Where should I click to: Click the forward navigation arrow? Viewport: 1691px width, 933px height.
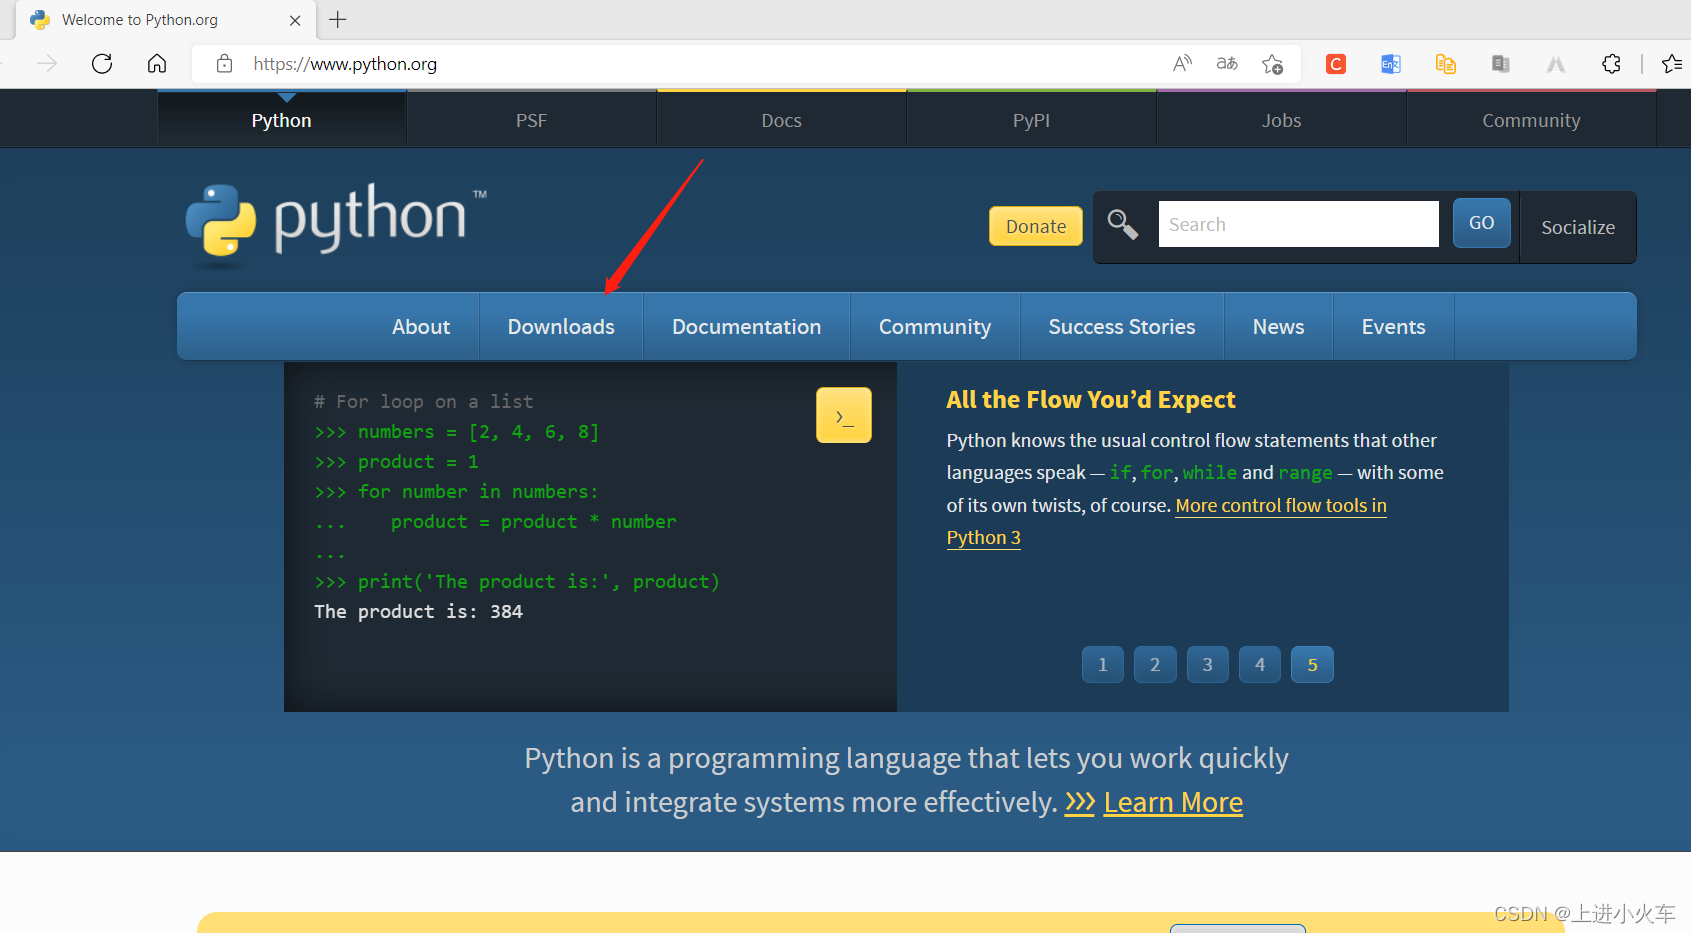pyautogui.click(x=47, y=64)
